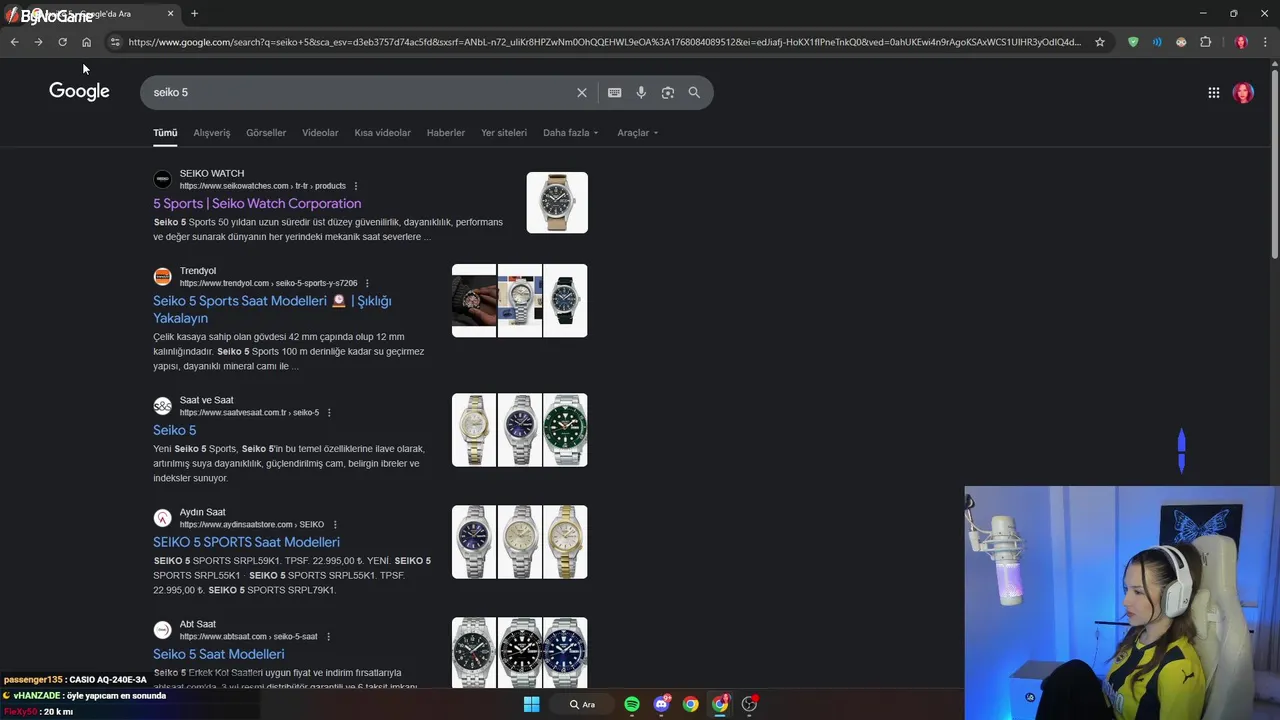Open more options for Seiko Watch result

(356, 186)
